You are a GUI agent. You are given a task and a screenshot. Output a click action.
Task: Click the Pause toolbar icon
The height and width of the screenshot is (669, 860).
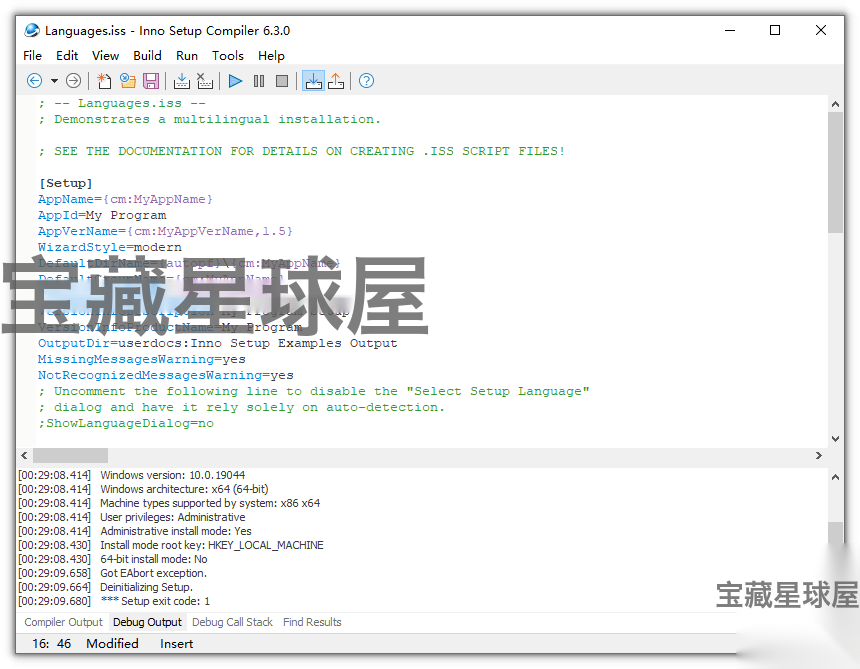point(259,81)
